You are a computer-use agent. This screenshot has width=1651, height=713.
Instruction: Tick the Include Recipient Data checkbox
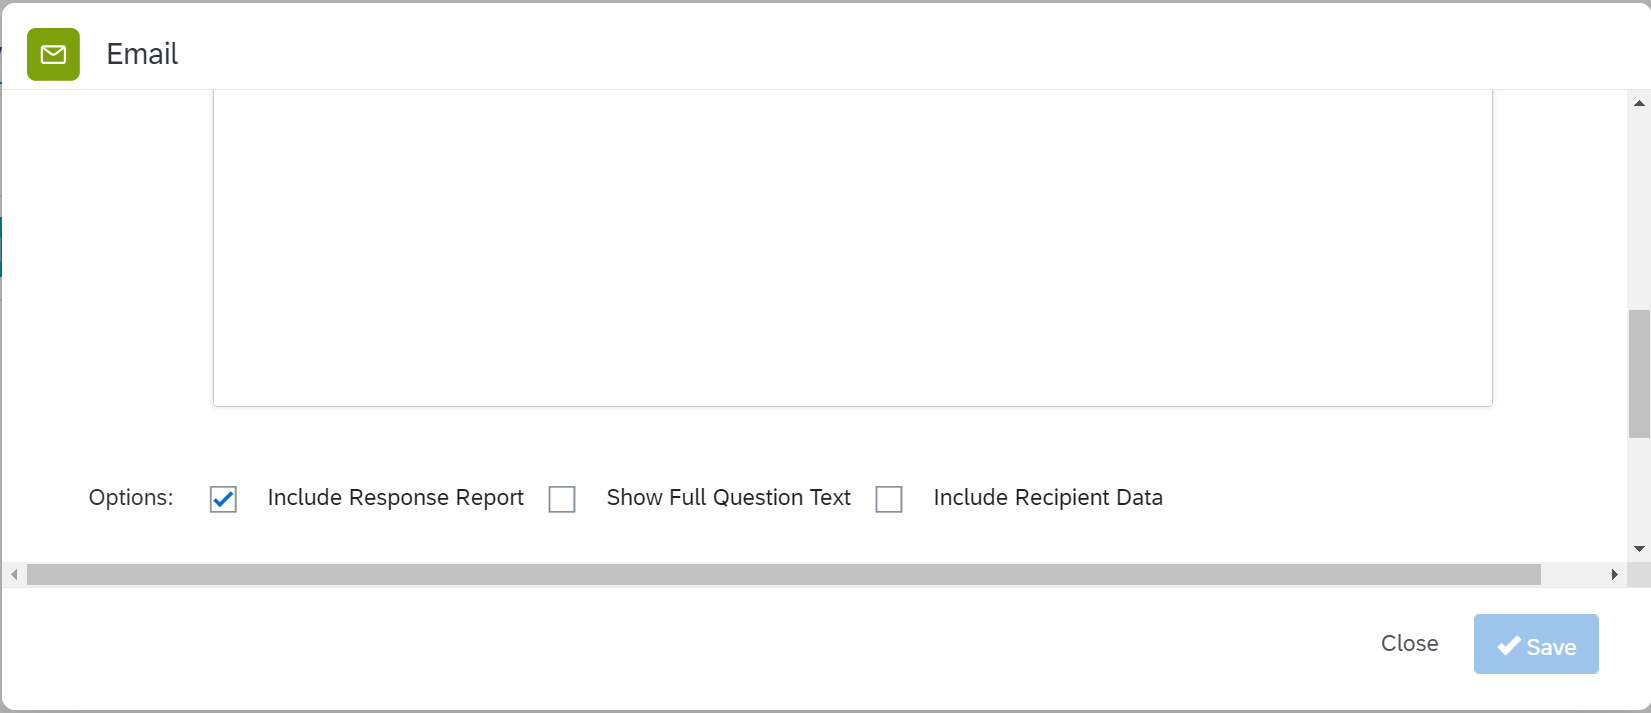coord(889,499)
